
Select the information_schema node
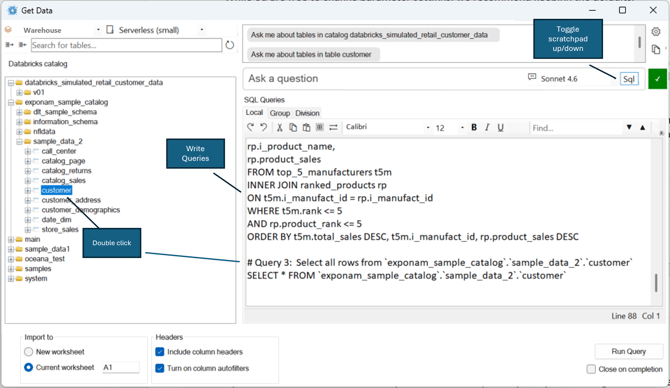click(x=65, y=122)
